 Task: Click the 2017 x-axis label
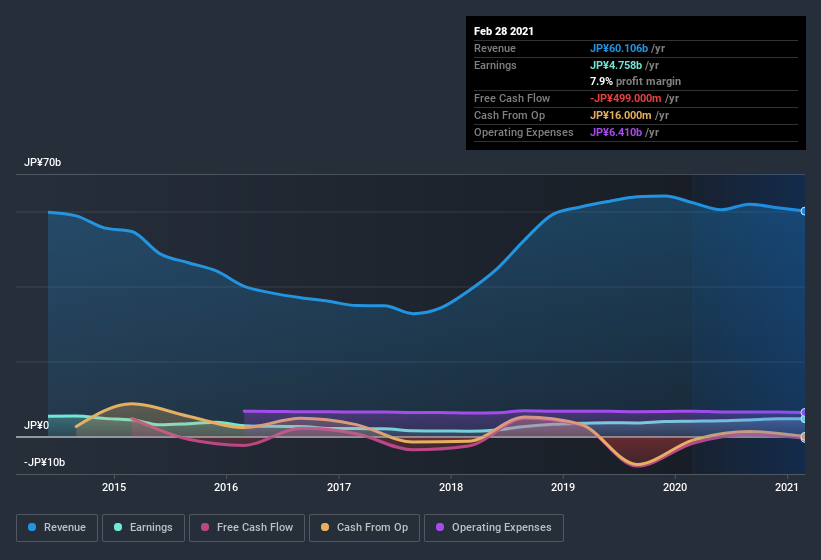click(x=339, y=487)
